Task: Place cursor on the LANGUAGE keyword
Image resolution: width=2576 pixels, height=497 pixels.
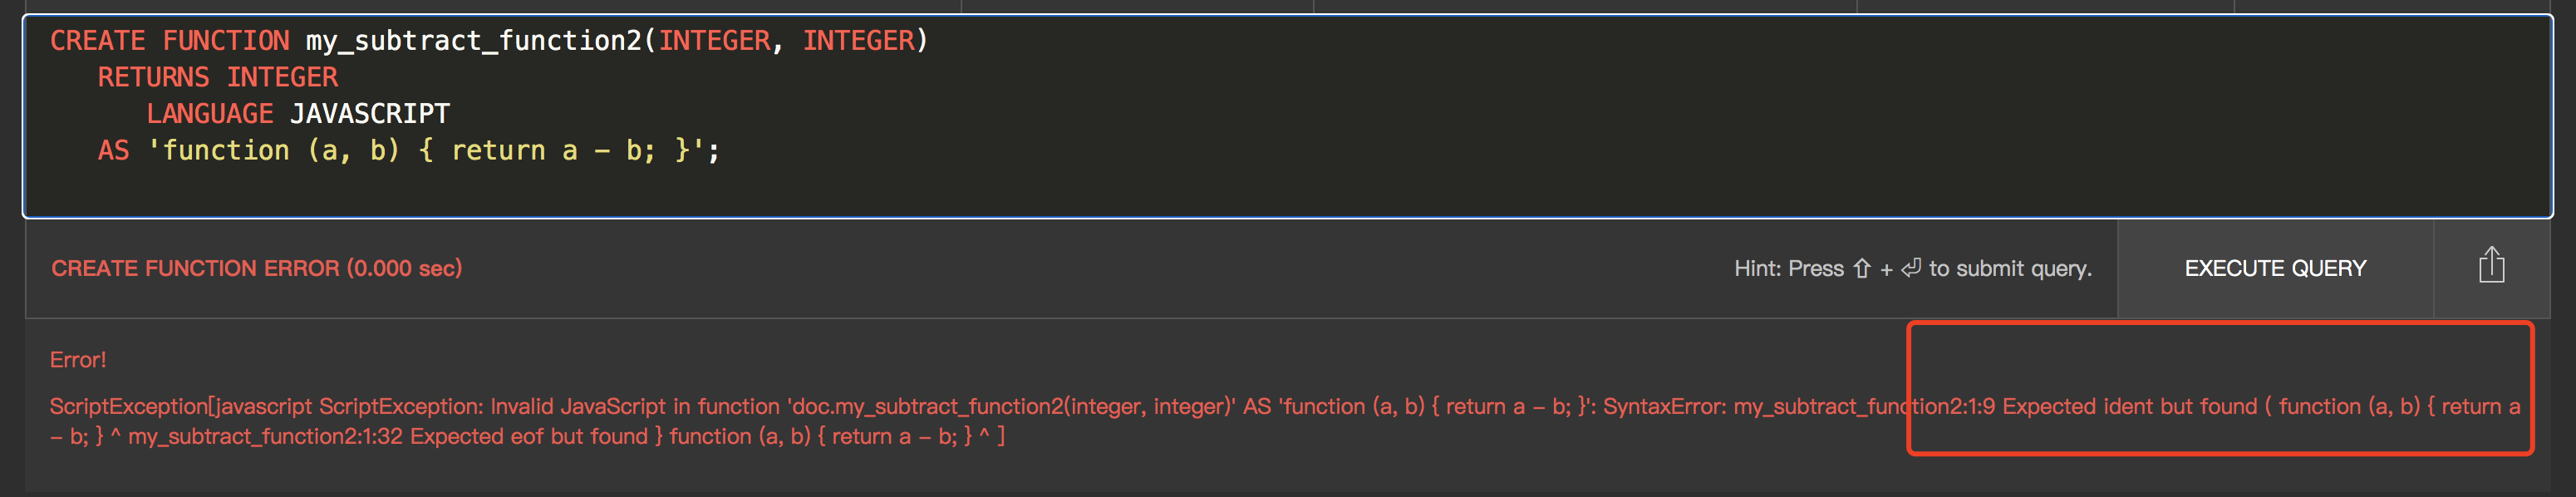Action: pyautogui.click(x=210, y=114)
